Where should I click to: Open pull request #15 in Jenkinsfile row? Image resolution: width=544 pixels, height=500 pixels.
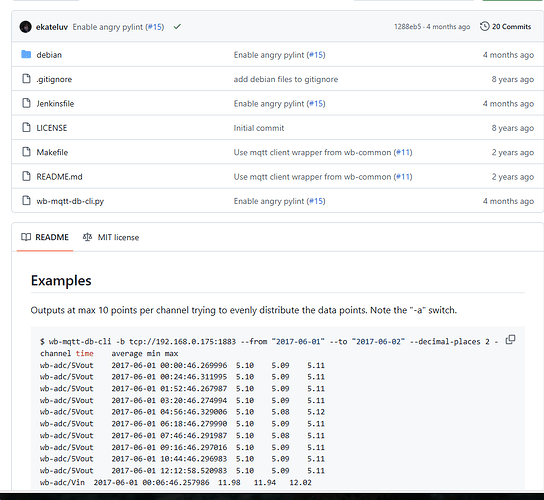(x=316, y=104)
